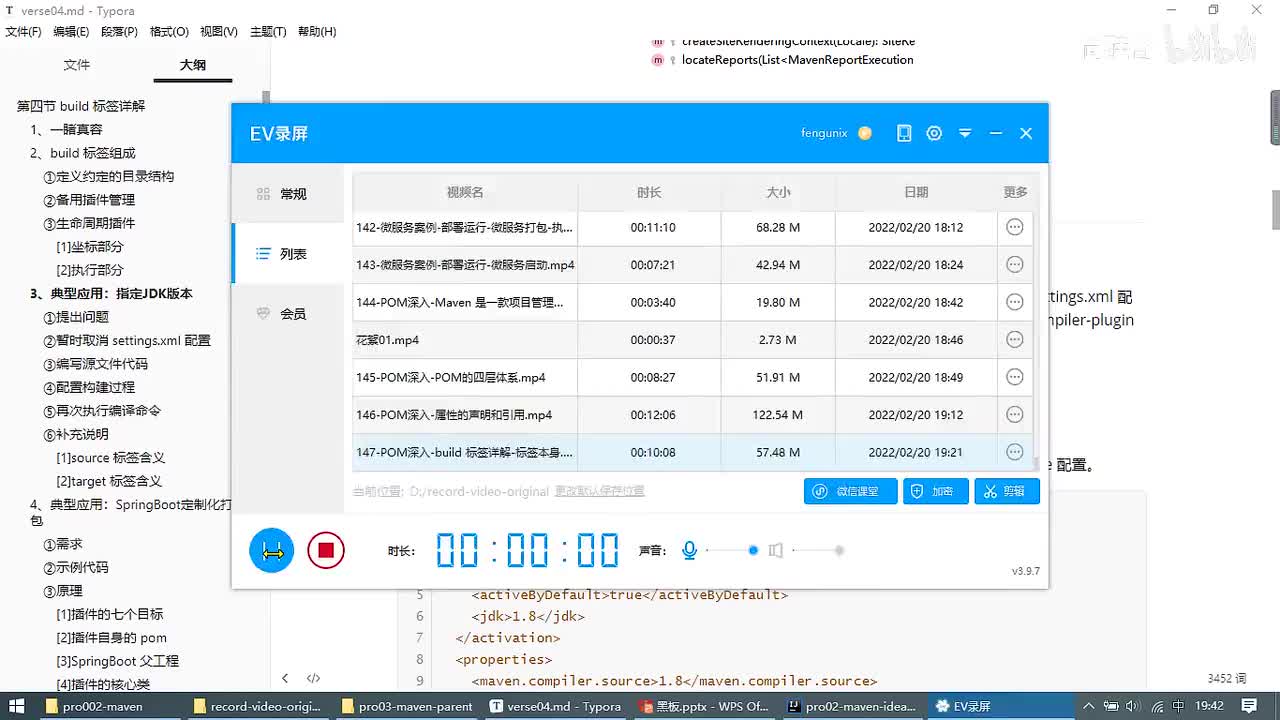Switch Typora sidebar to 大纲 tab

[193, 65]
